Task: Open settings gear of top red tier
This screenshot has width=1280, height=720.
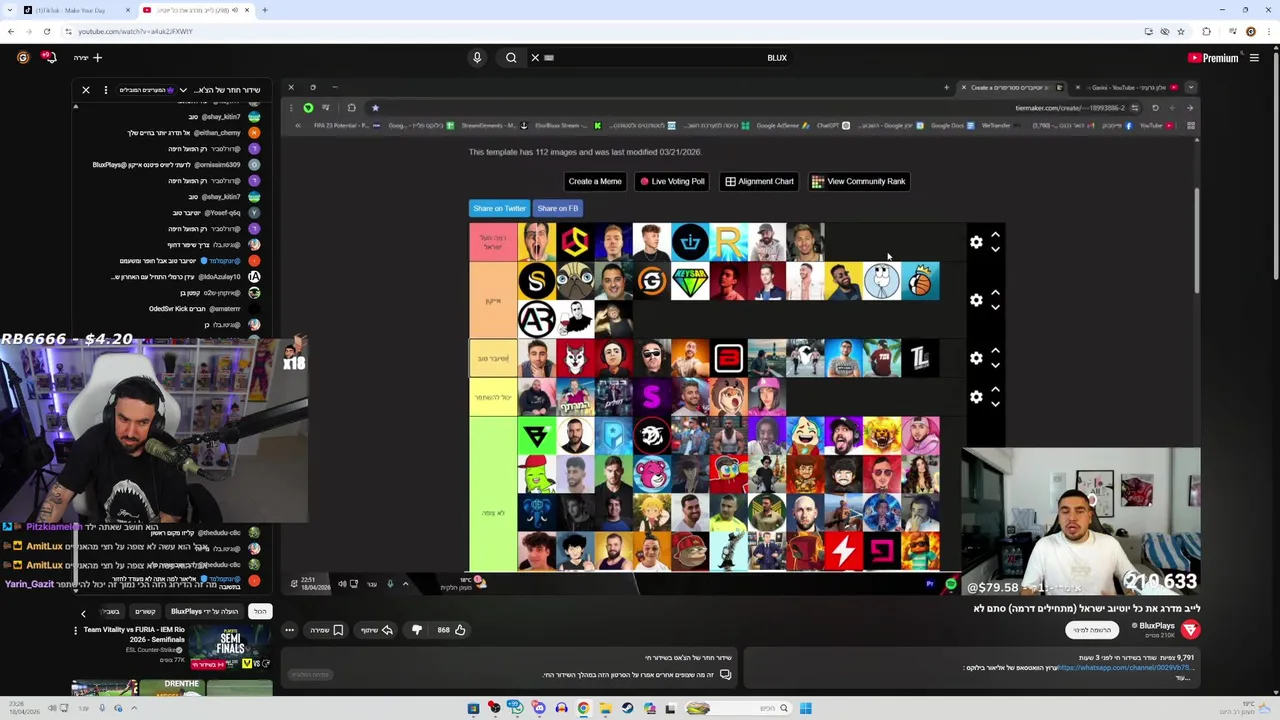Action: (976, 242)
